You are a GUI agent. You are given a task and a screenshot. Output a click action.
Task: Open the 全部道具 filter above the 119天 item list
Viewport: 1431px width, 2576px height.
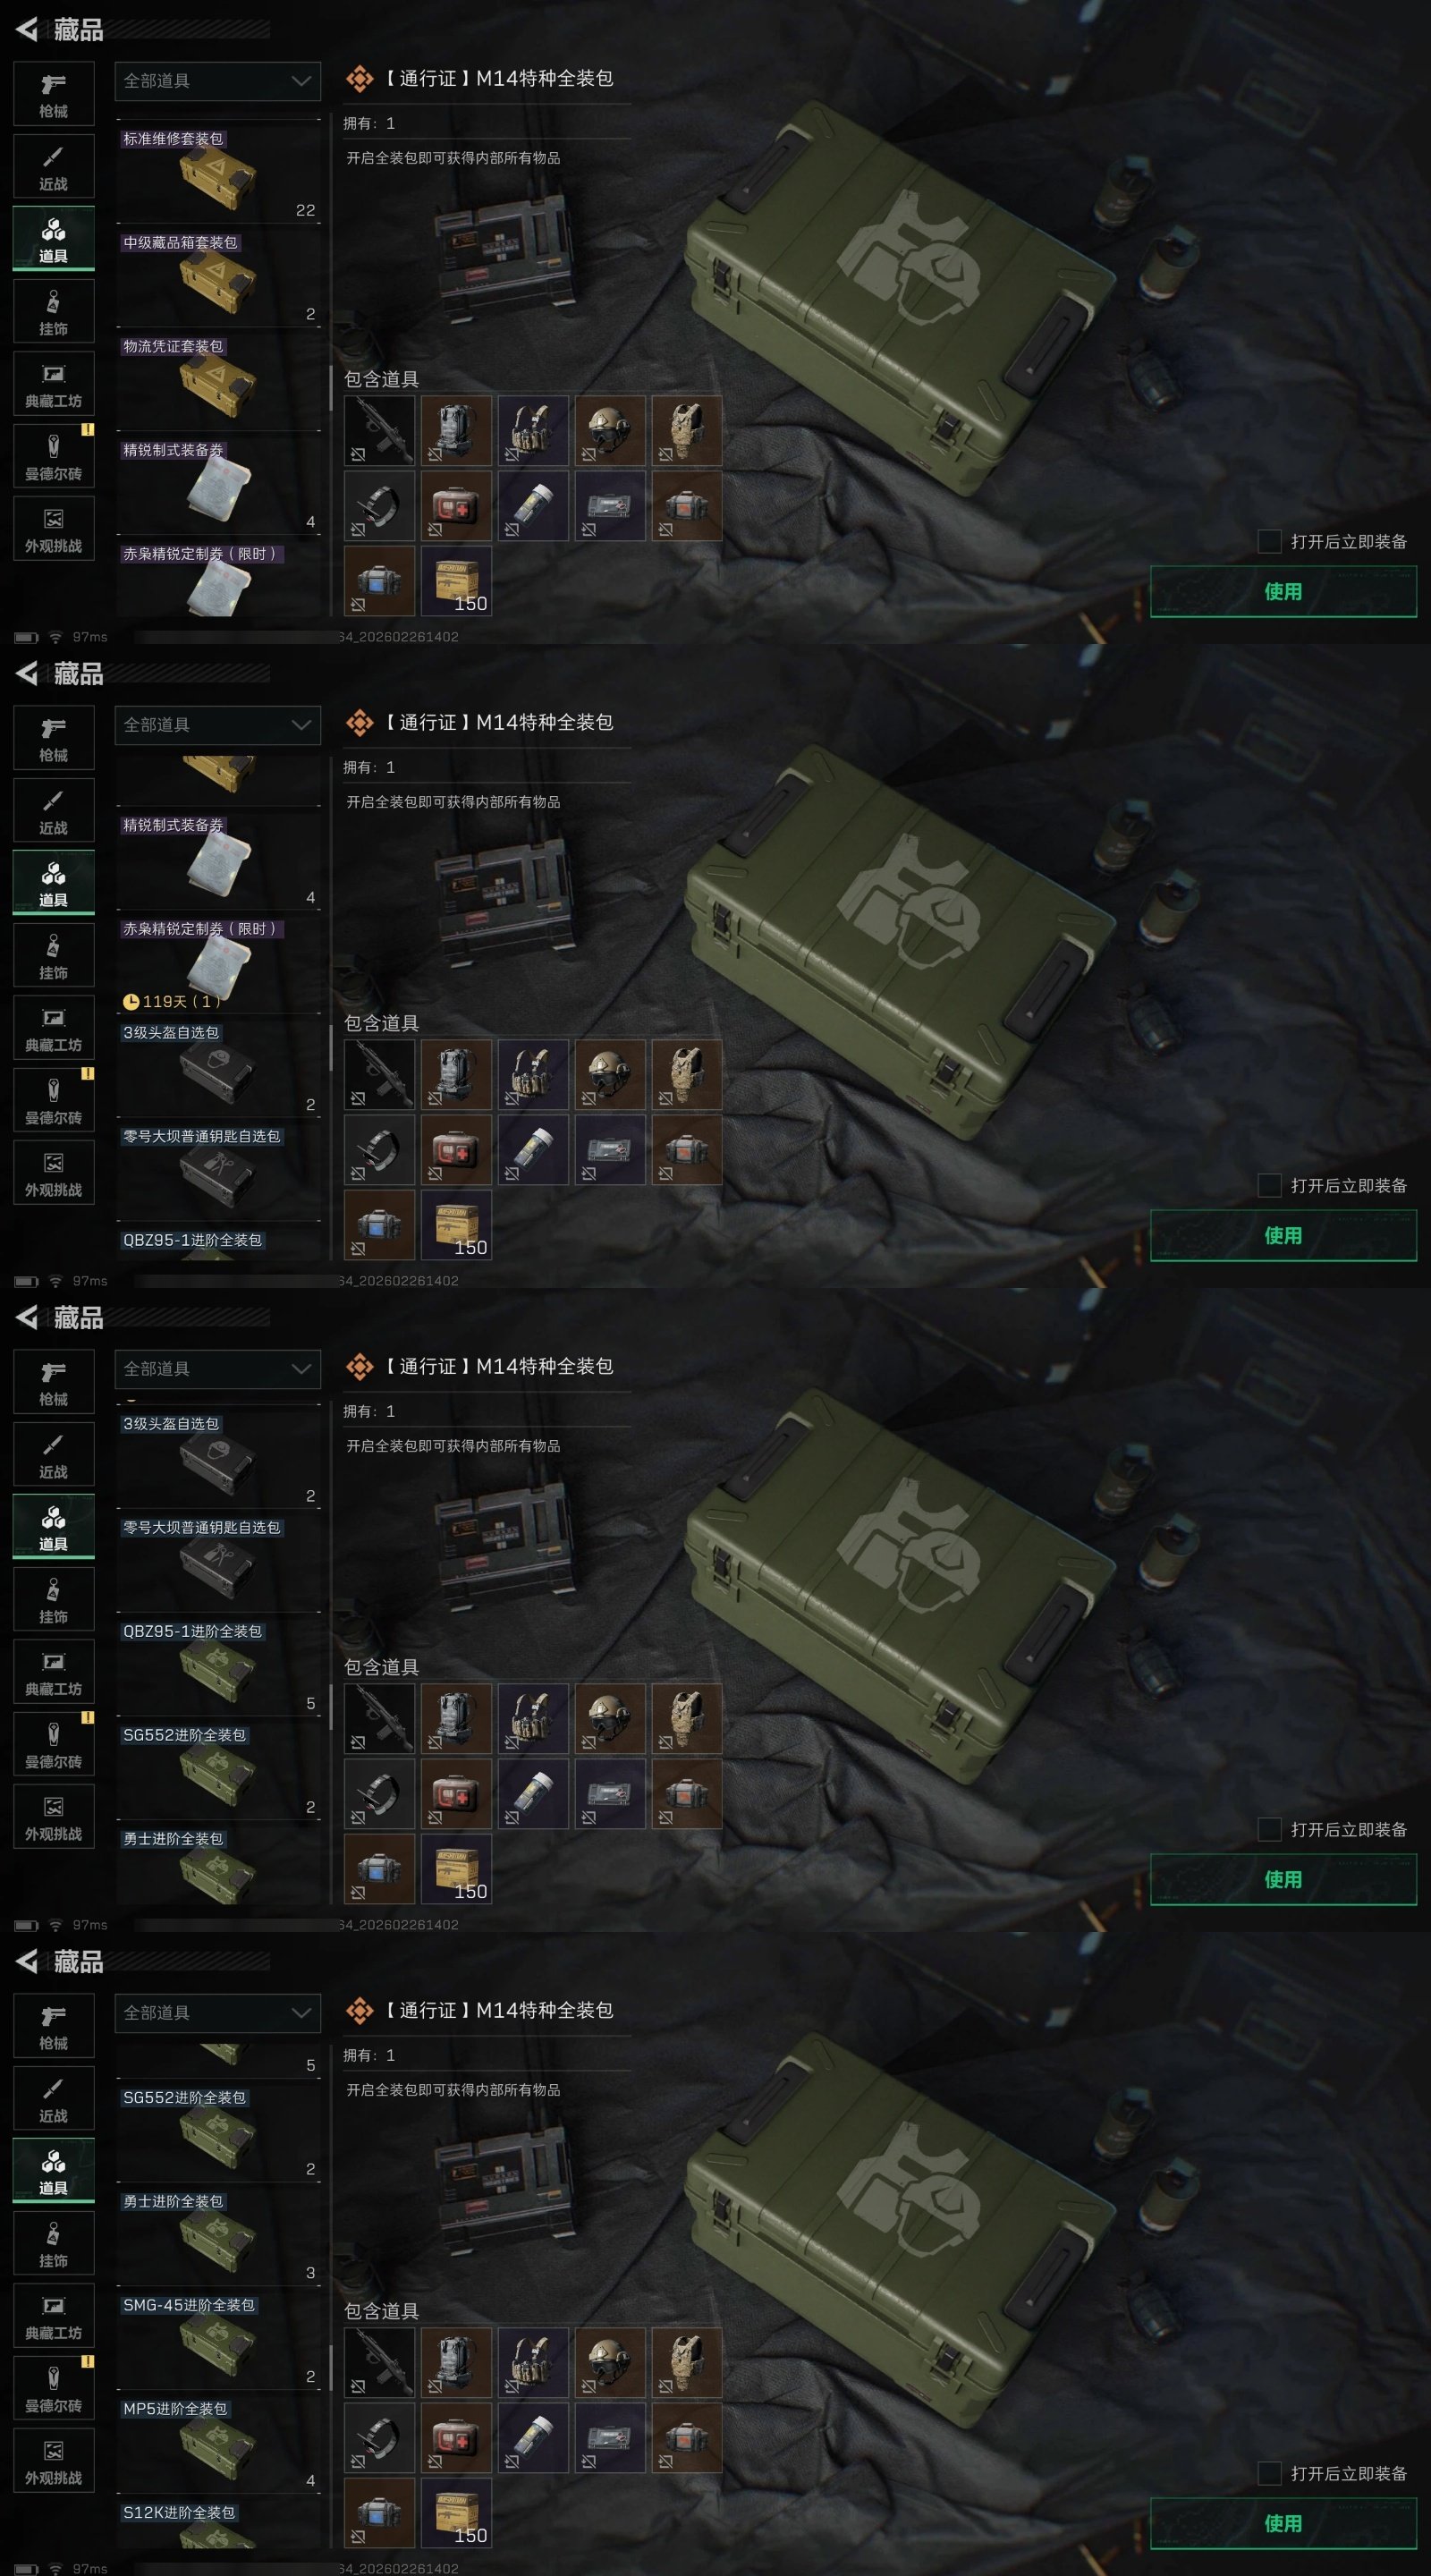pos(217,725)
